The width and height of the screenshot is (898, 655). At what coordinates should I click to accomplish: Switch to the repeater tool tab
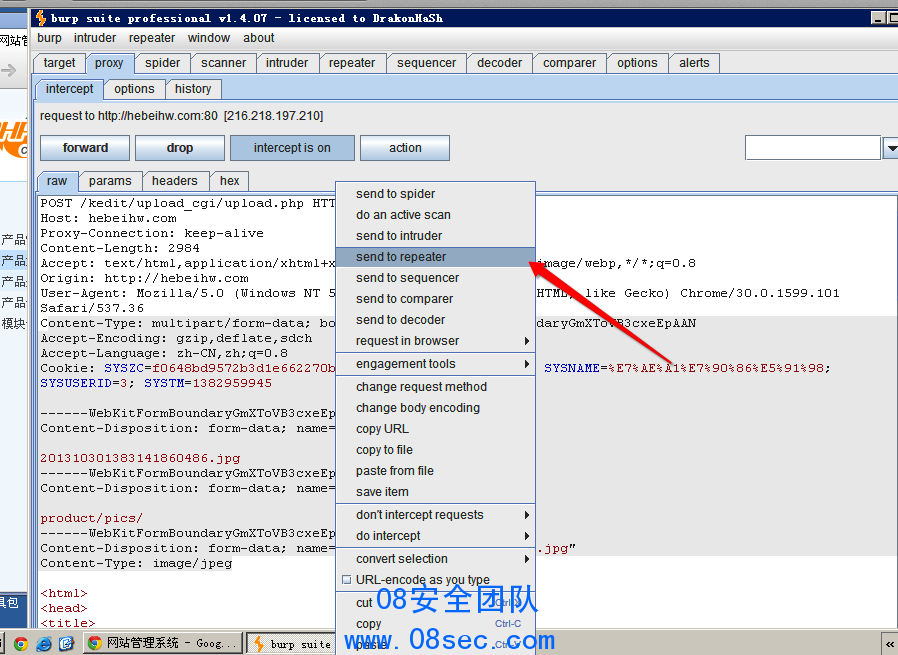(x=352, y=63)
